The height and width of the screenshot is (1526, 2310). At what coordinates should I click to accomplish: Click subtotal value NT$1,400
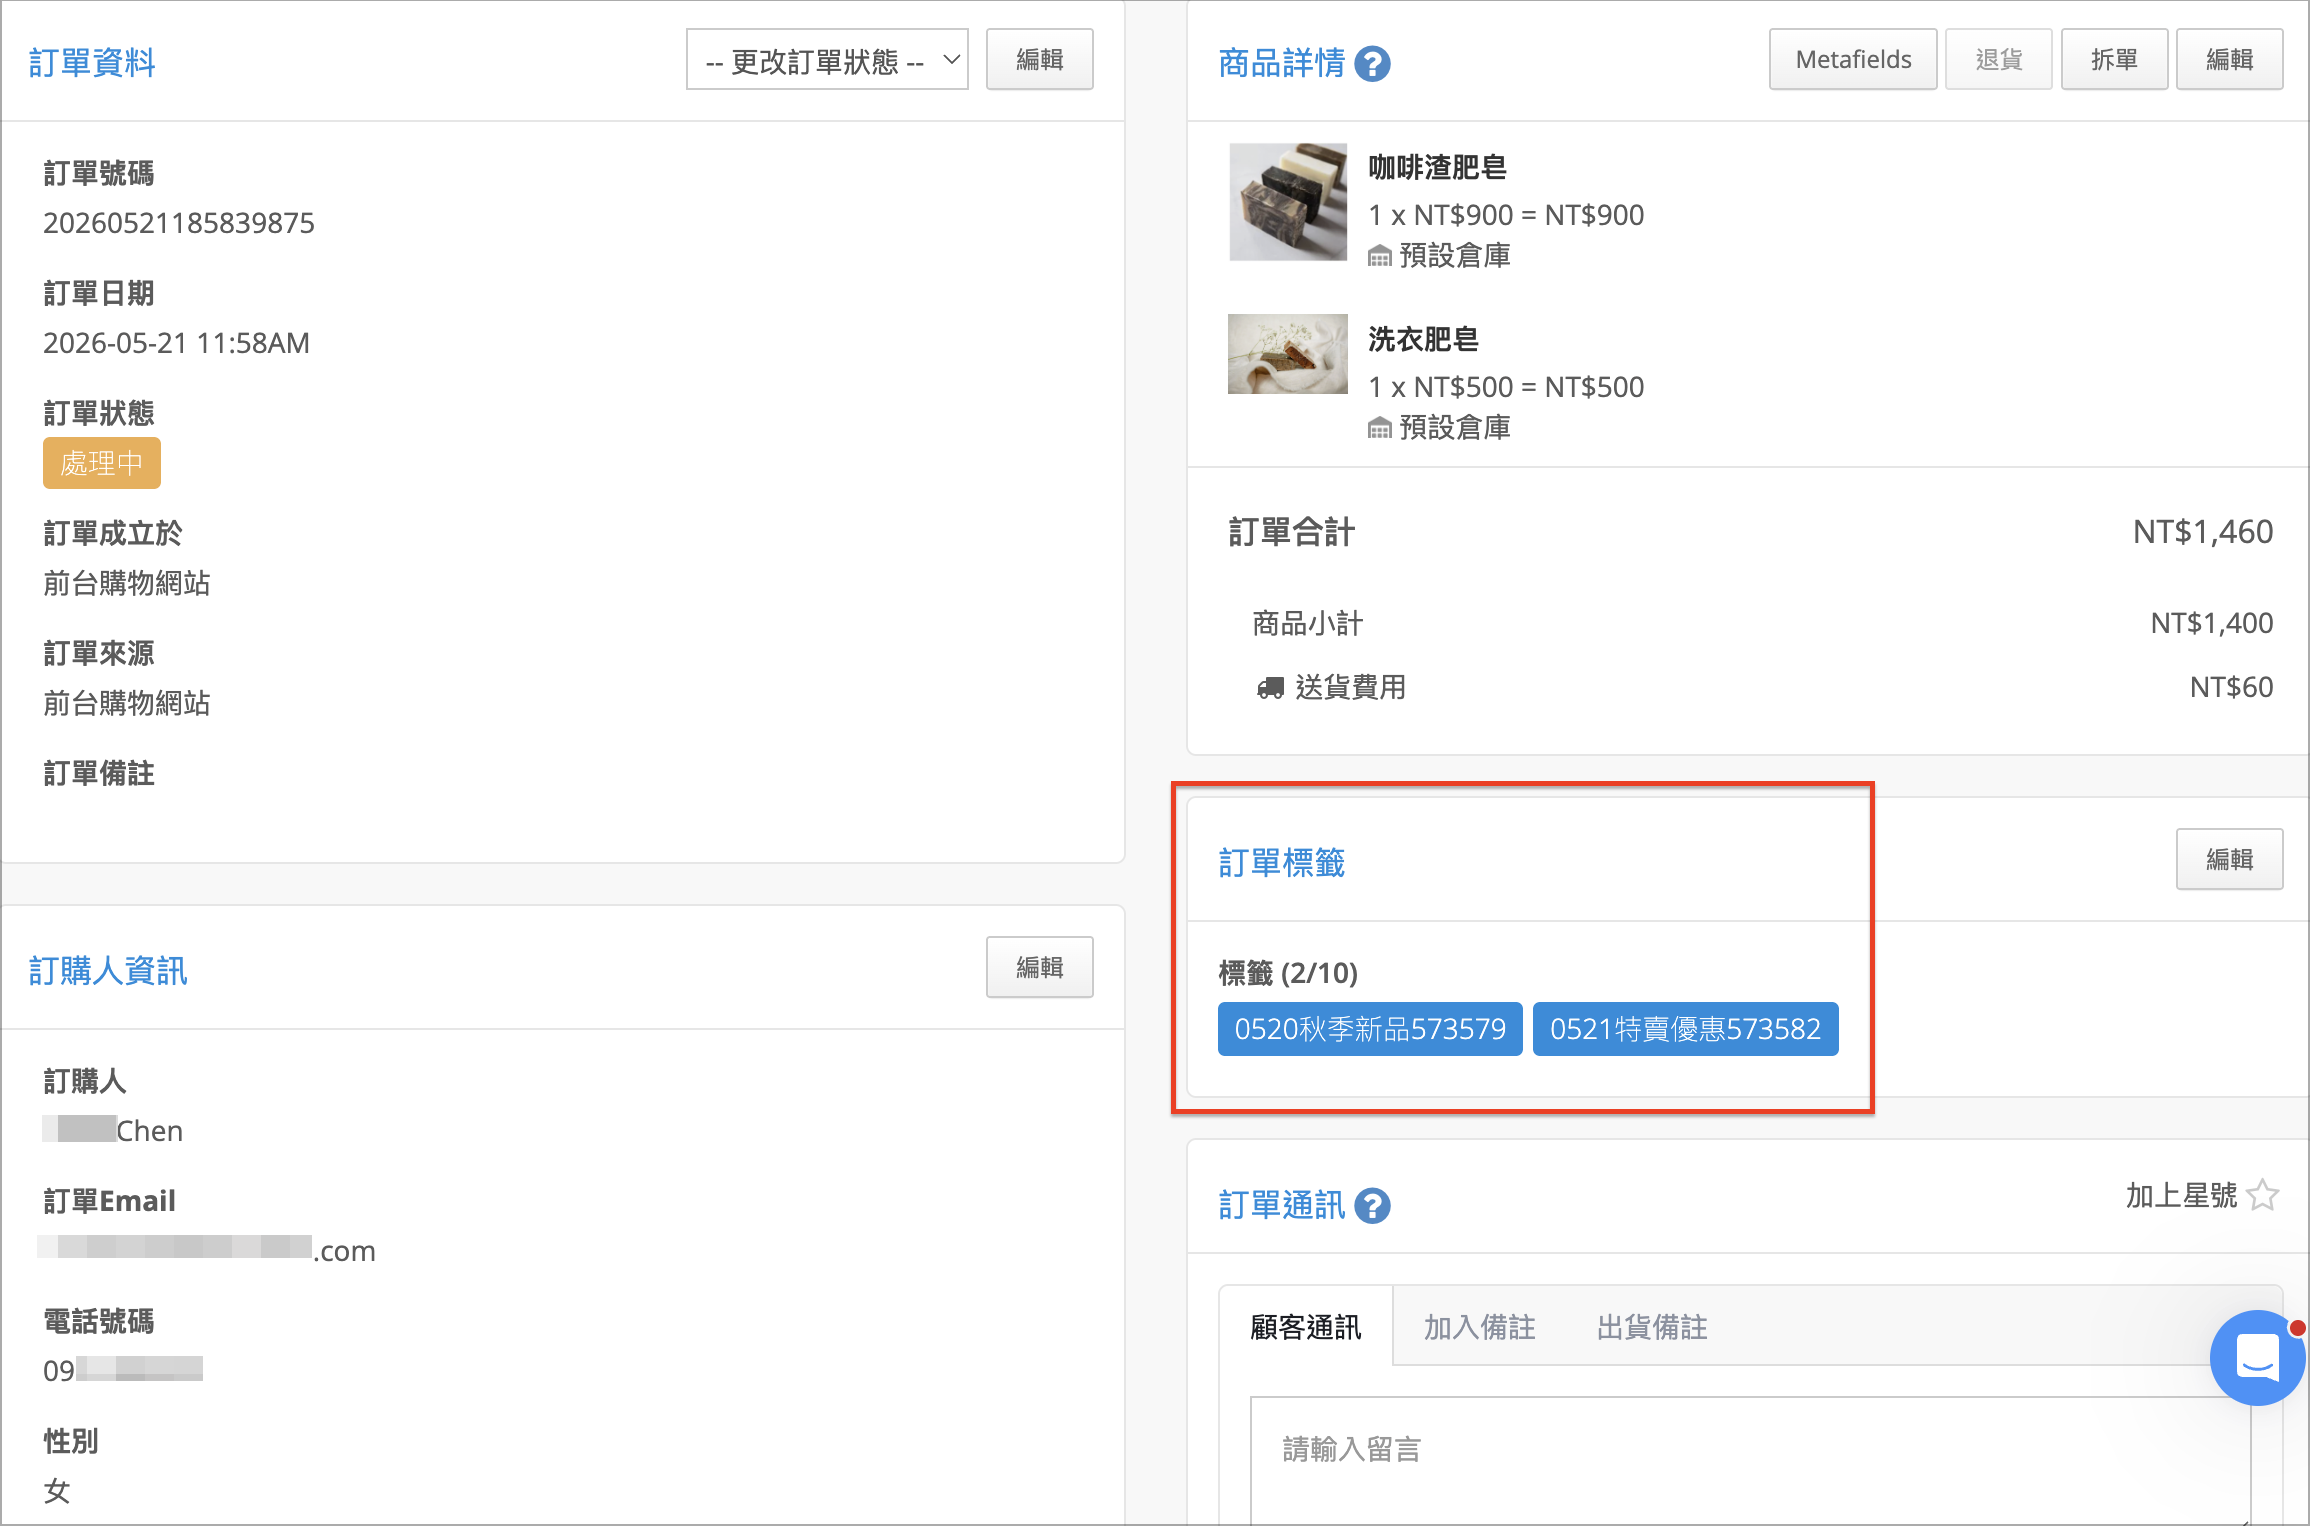click(2212, 623)
